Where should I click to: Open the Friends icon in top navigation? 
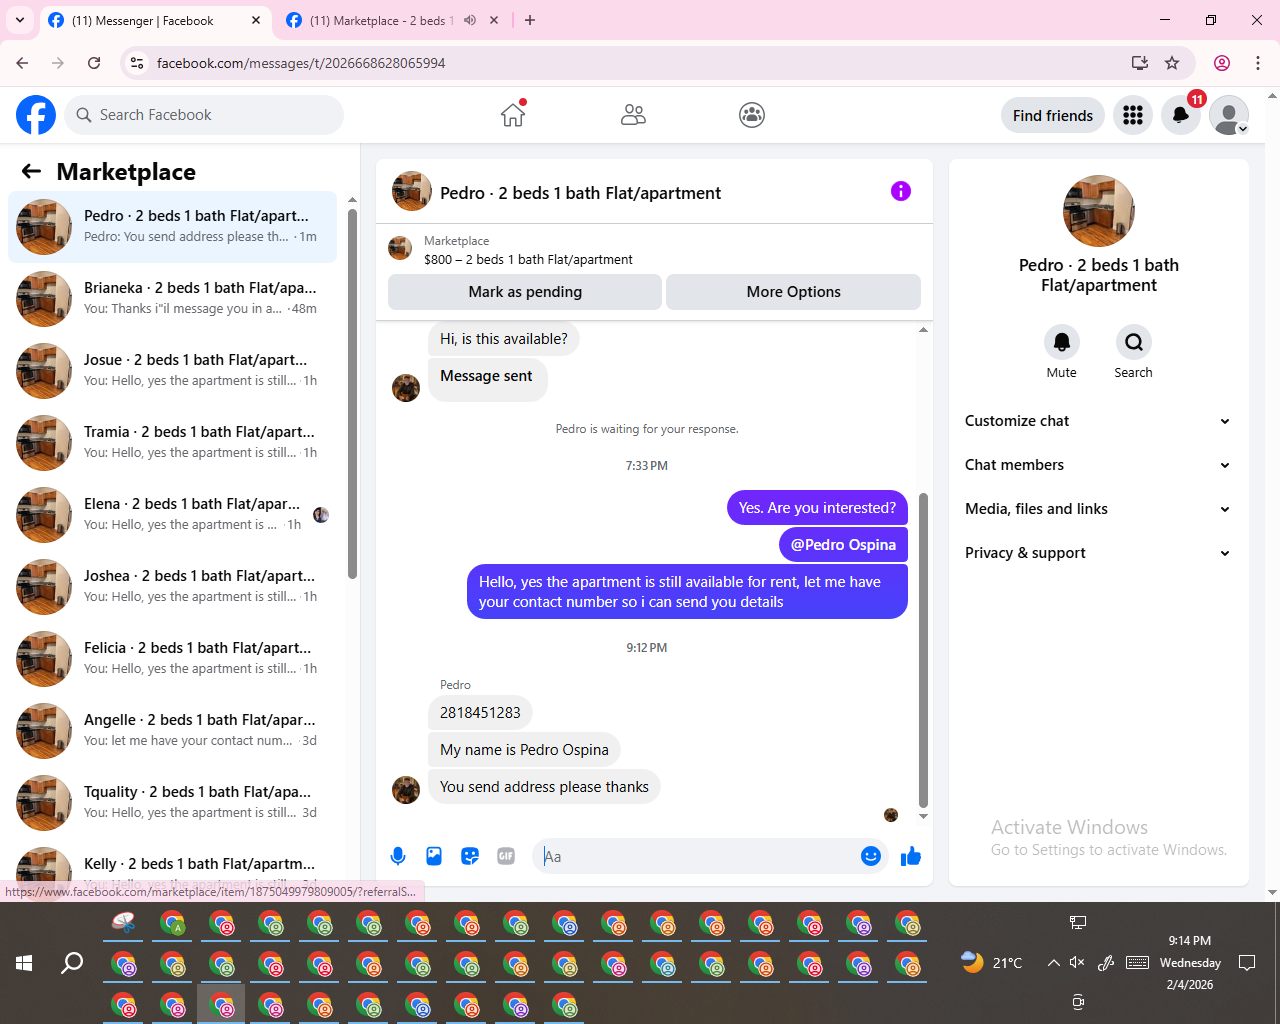pos(633,115)
